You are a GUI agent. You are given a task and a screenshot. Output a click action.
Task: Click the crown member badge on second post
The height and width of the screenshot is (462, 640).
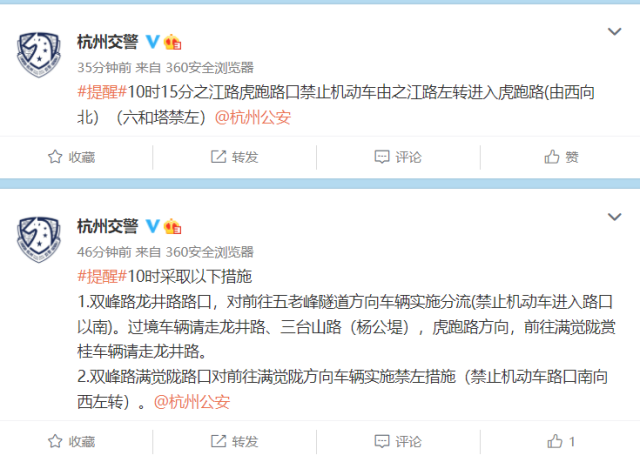172,227
